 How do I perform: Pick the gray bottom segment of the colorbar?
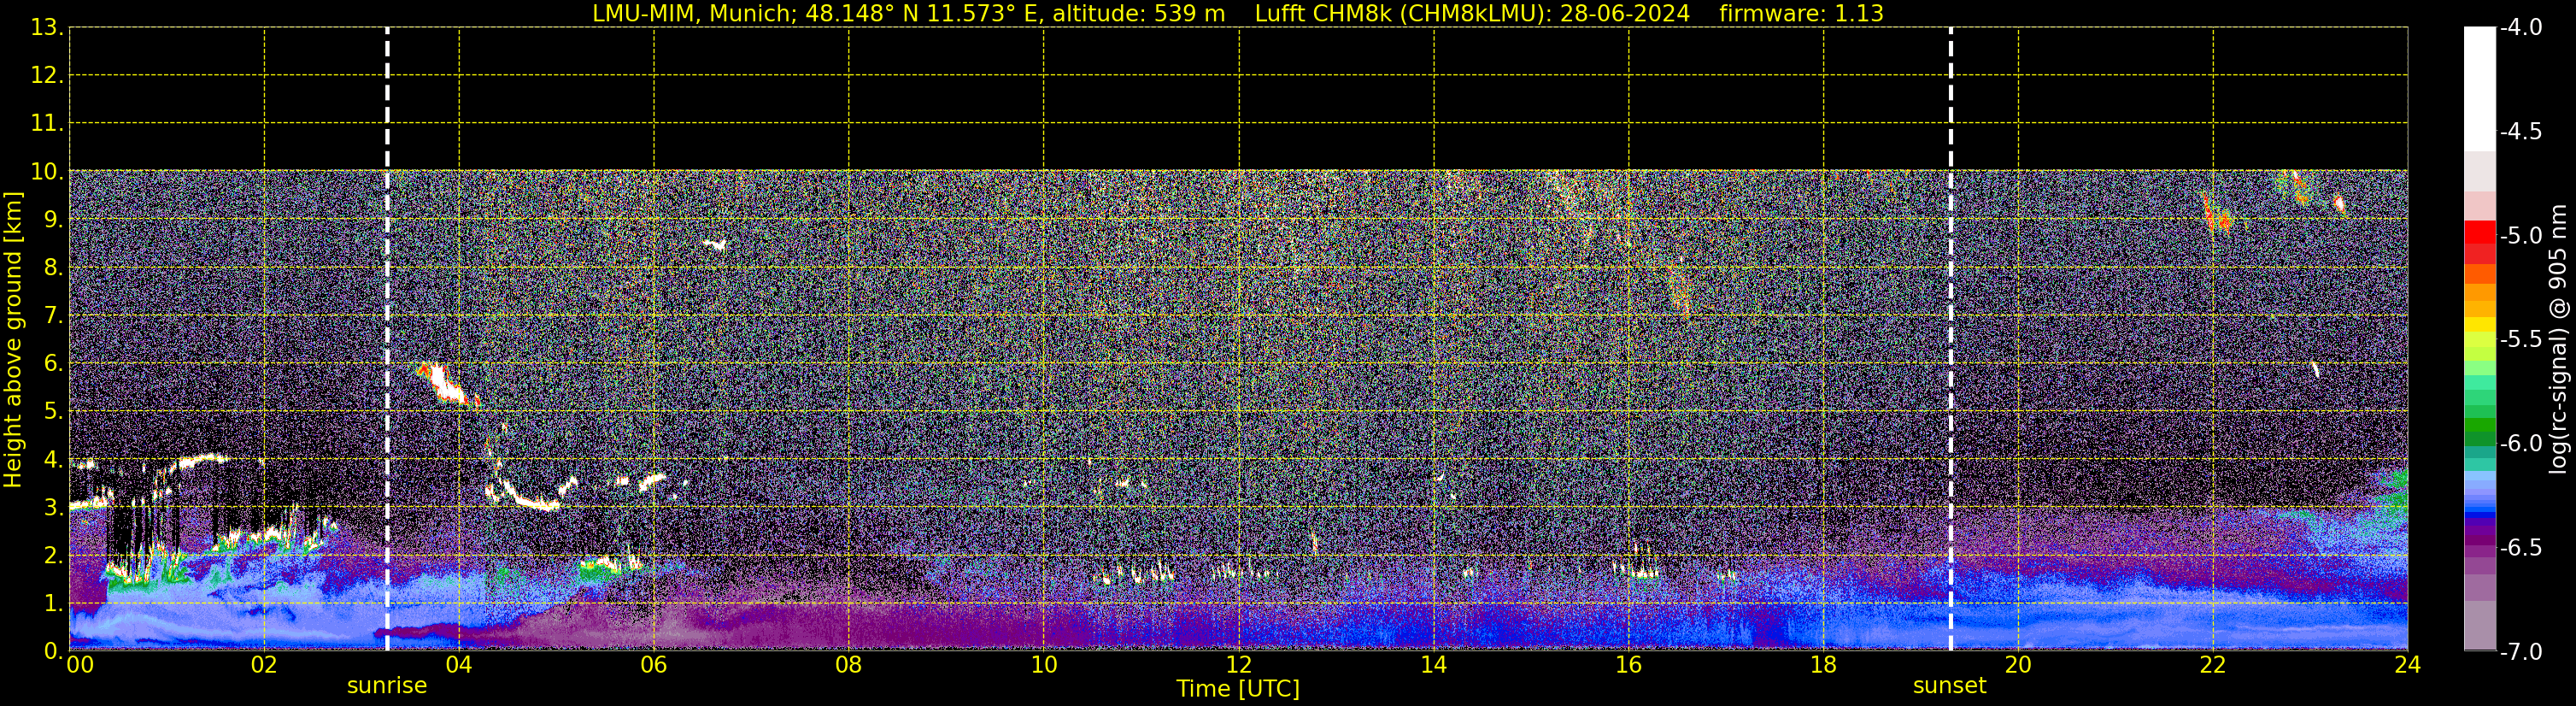(2479, 625)
